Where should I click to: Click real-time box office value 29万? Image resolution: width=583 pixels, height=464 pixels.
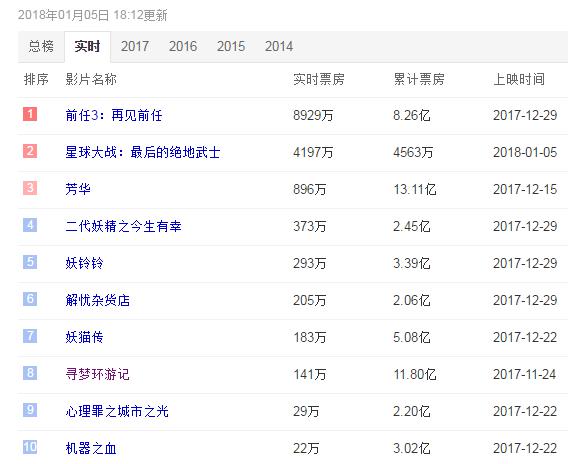306,412
